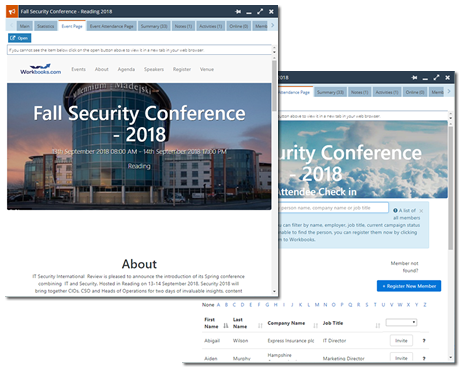Invite Aiden Murphy
The image size is (467, 372).
(401, 358)
